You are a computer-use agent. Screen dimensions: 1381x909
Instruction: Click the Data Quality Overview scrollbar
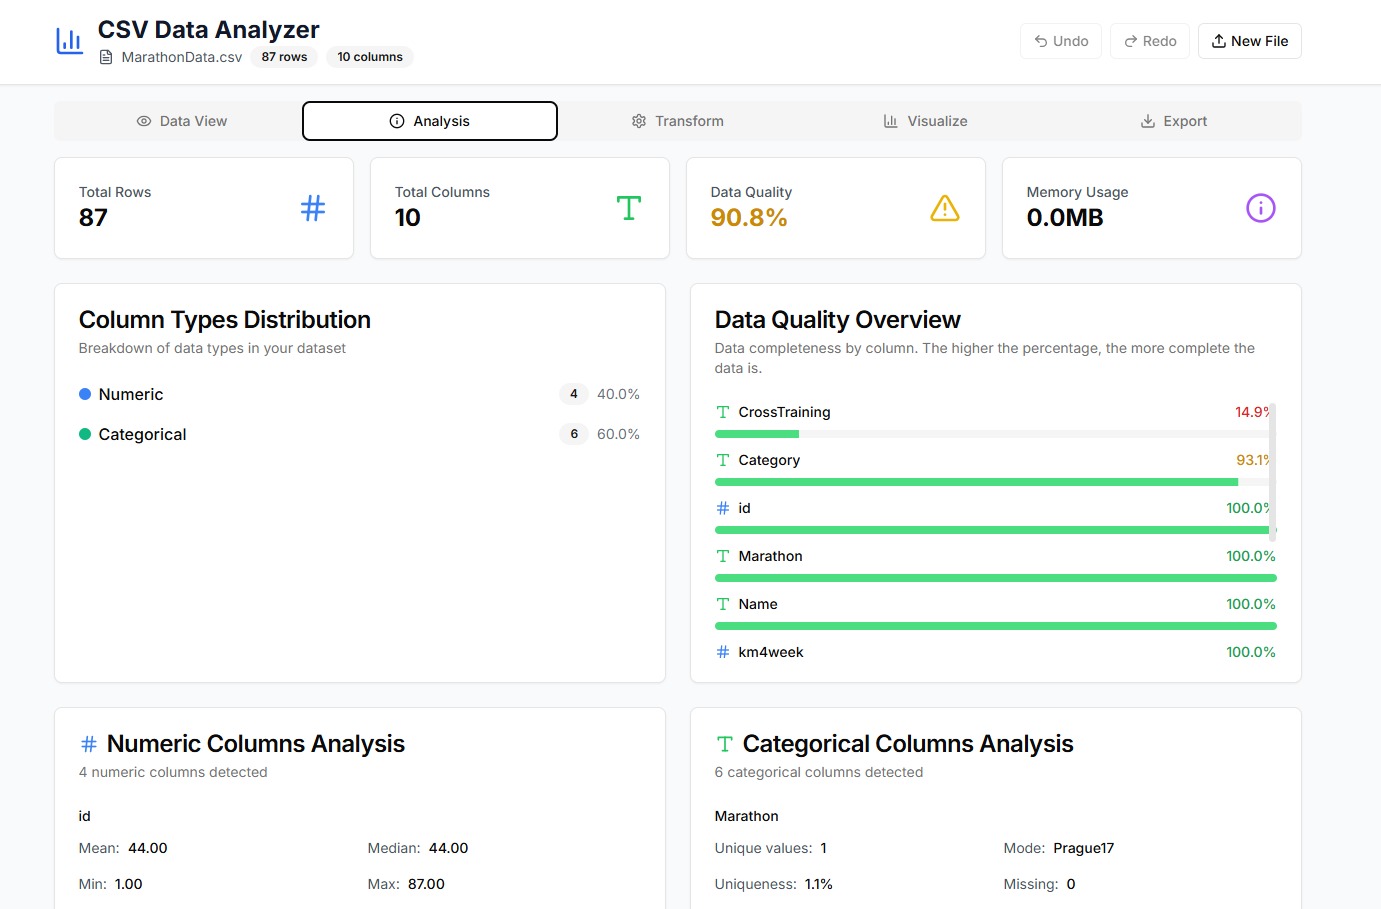tap(1272, 472)
